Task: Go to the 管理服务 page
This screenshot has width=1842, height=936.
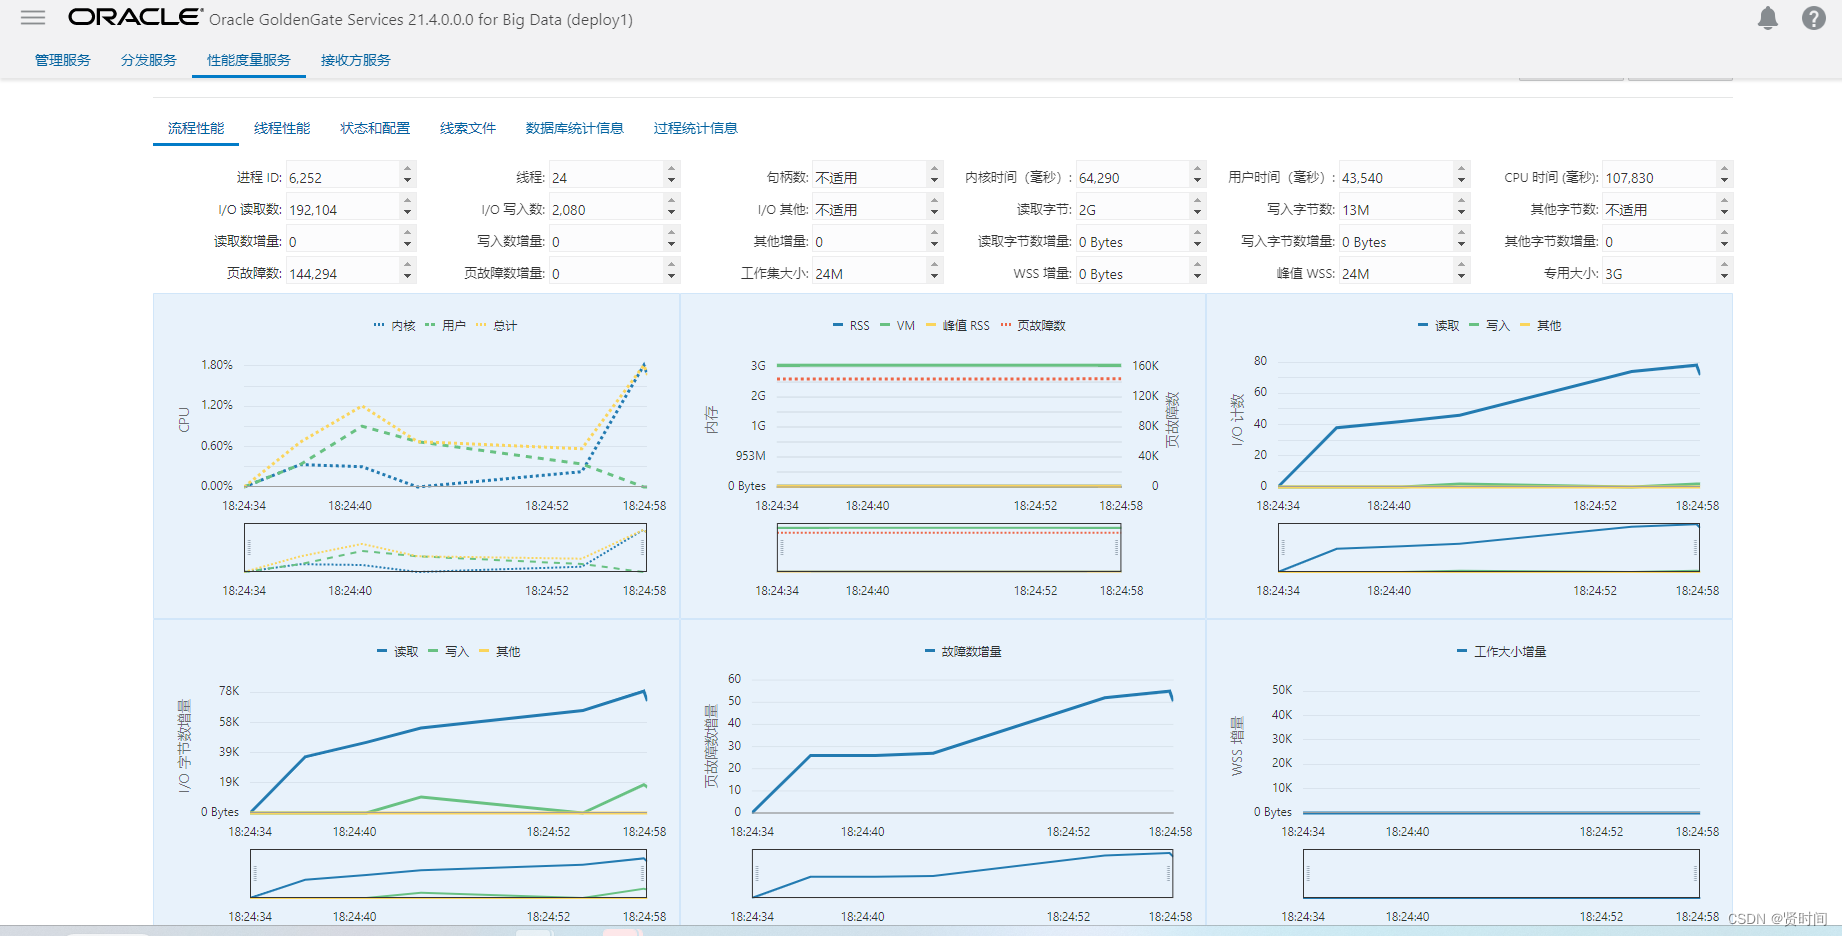Action: [x=63, y=60]
